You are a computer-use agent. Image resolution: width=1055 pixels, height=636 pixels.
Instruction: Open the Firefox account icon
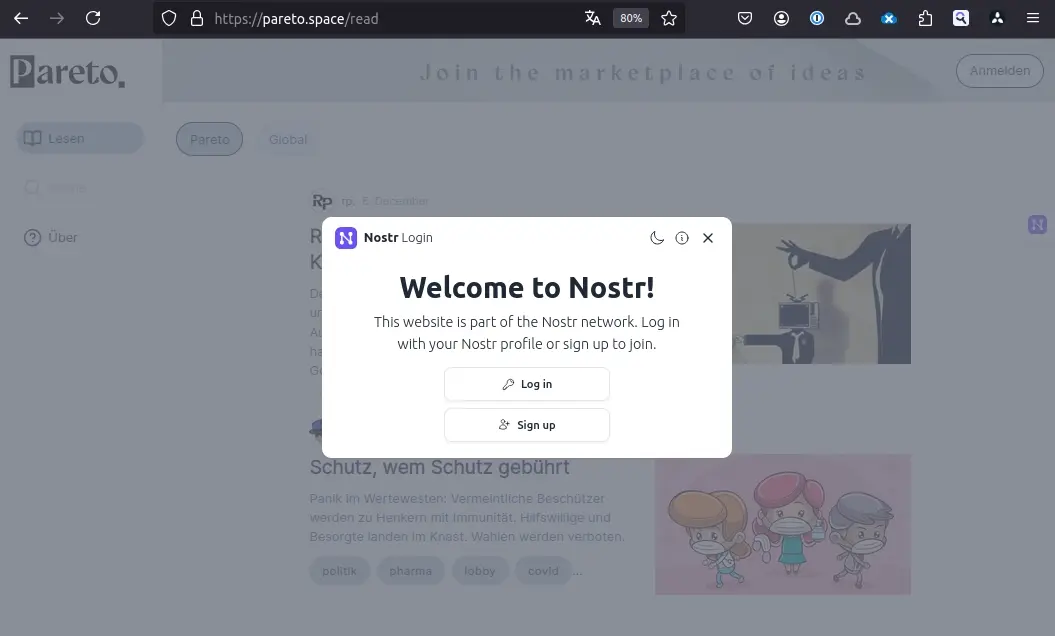781,18
